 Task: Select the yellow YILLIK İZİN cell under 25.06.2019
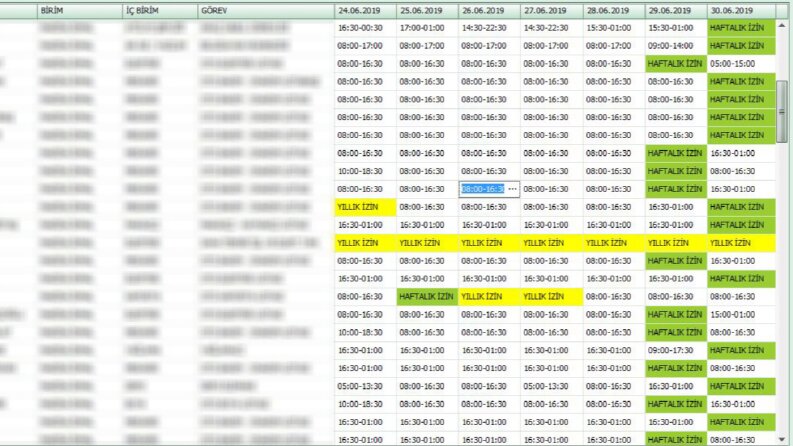pyautogui.click(x=427, y=243)
